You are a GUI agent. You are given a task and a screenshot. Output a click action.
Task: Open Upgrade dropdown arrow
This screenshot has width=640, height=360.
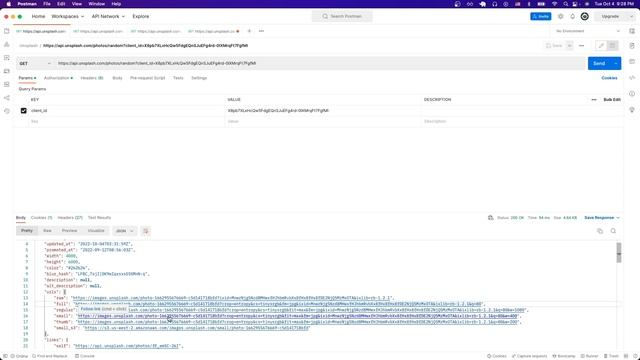coord(632,16)
